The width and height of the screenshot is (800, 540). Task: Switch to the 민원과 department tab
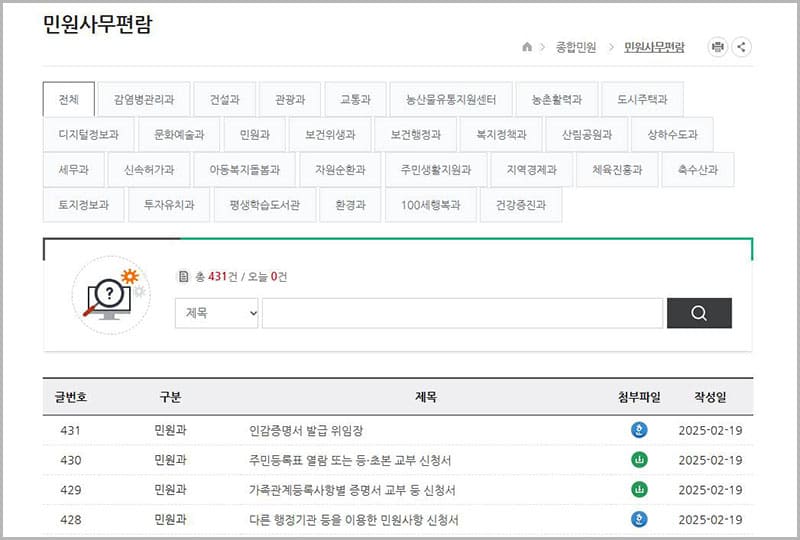tap(248, 135)
